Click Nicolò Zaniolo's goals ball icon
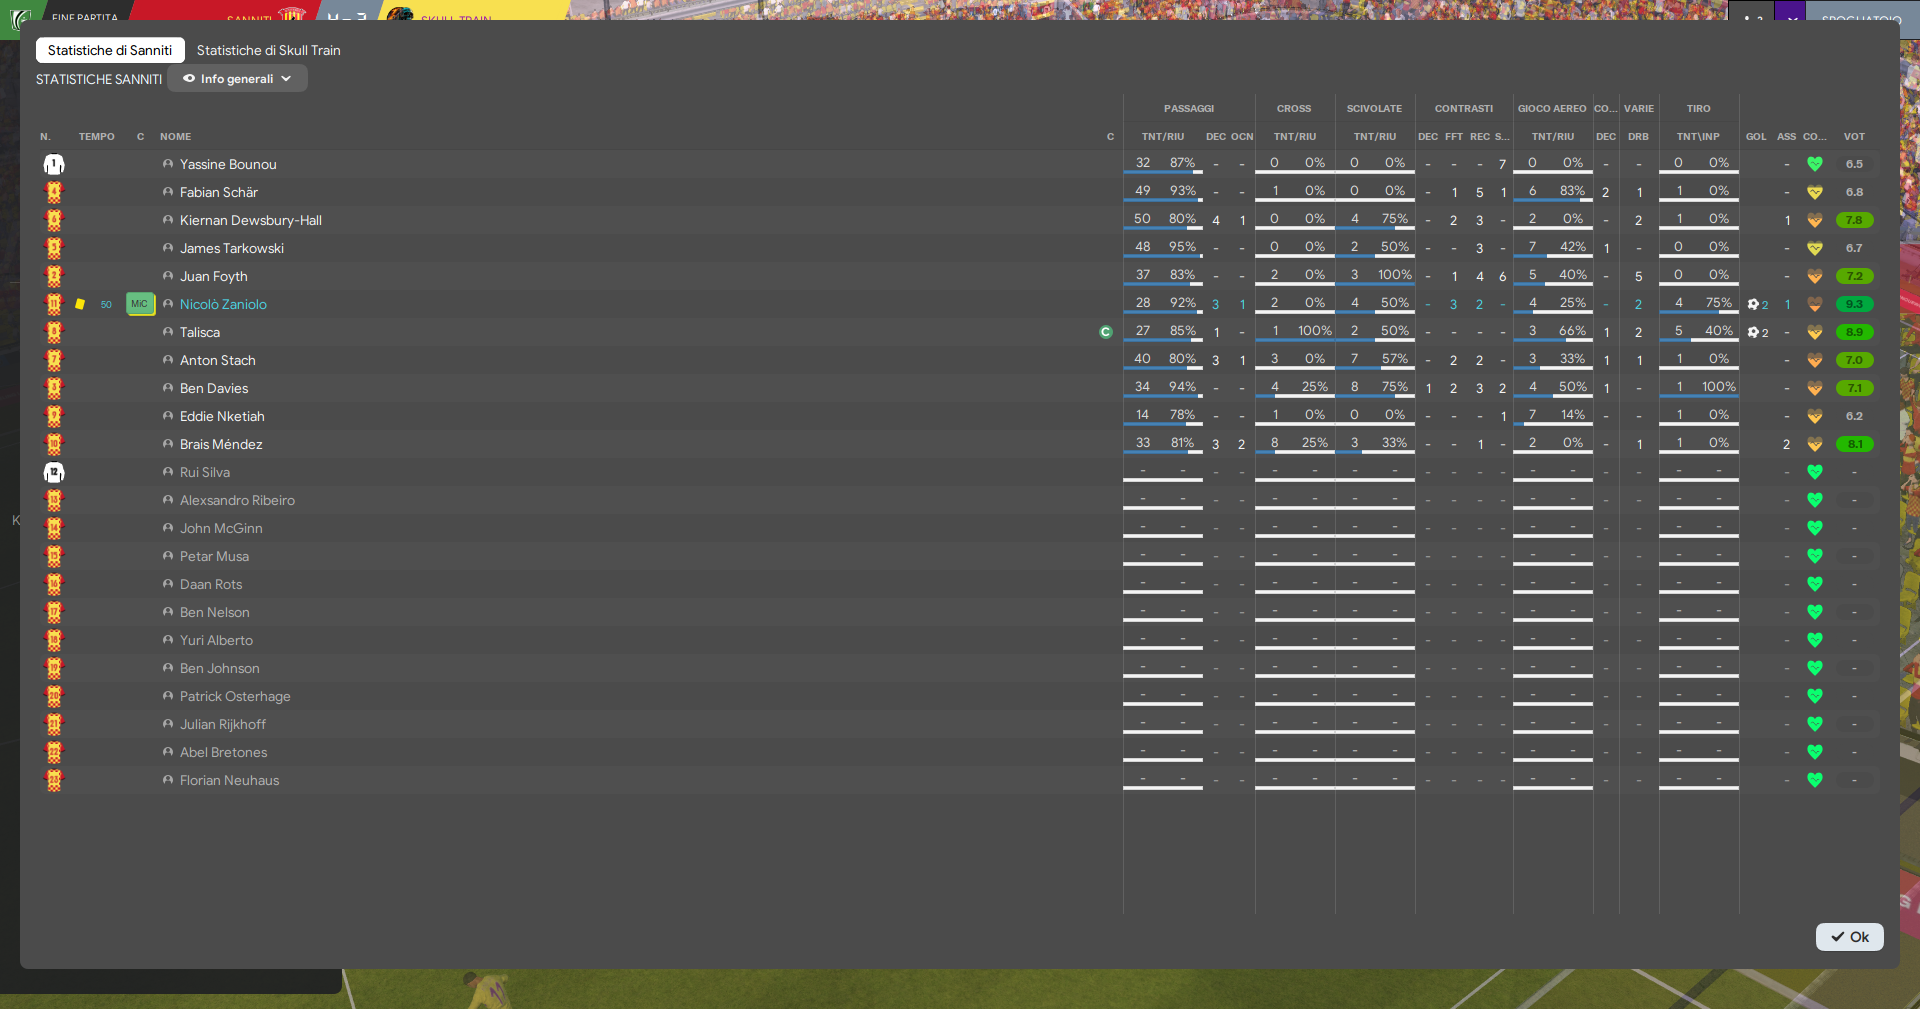The width and height of the screenshot is (1920, 1009). click(x=1753, y=304)
